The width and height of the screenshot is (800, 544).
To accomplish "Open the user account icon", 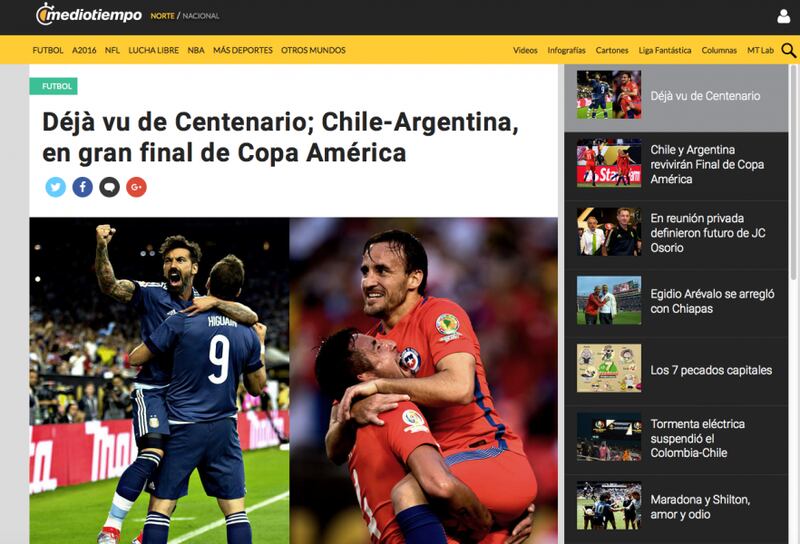I will (x=783, y=16).
